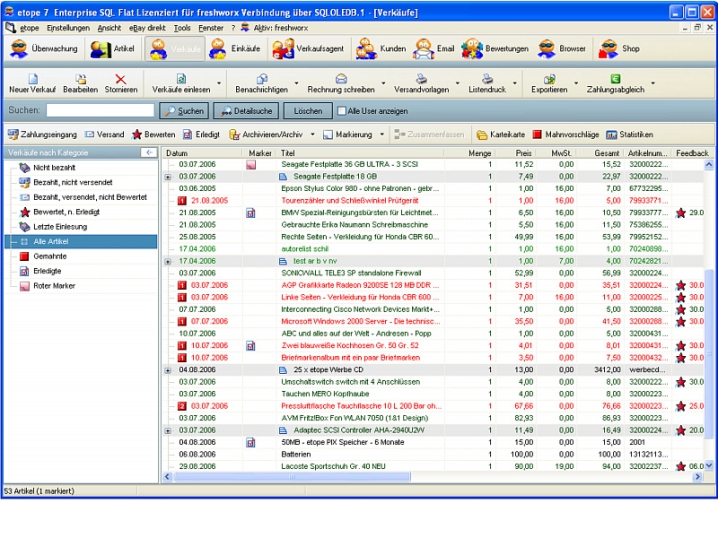
Task: Expand the Seagate Festplatte 18 GB row
Action: click(168, 176)
